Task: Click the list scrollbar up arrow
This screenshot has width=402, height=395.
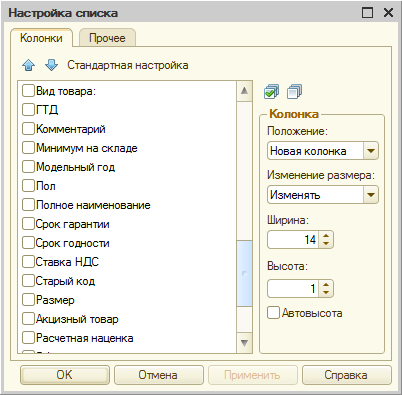Action: 244,91
